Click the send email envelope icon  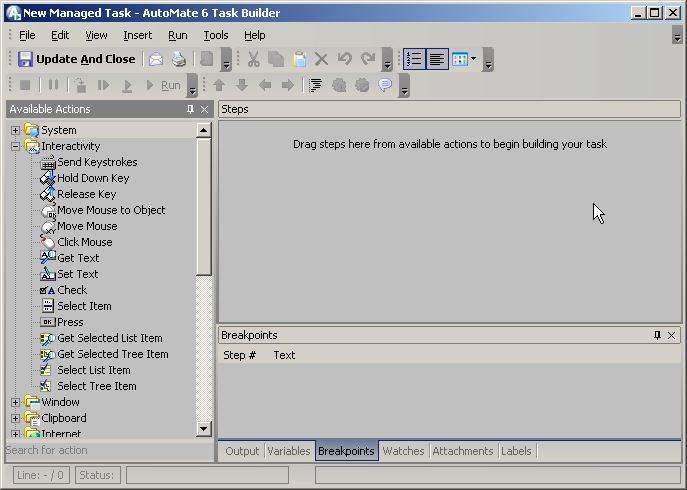[x=156, y=59]
